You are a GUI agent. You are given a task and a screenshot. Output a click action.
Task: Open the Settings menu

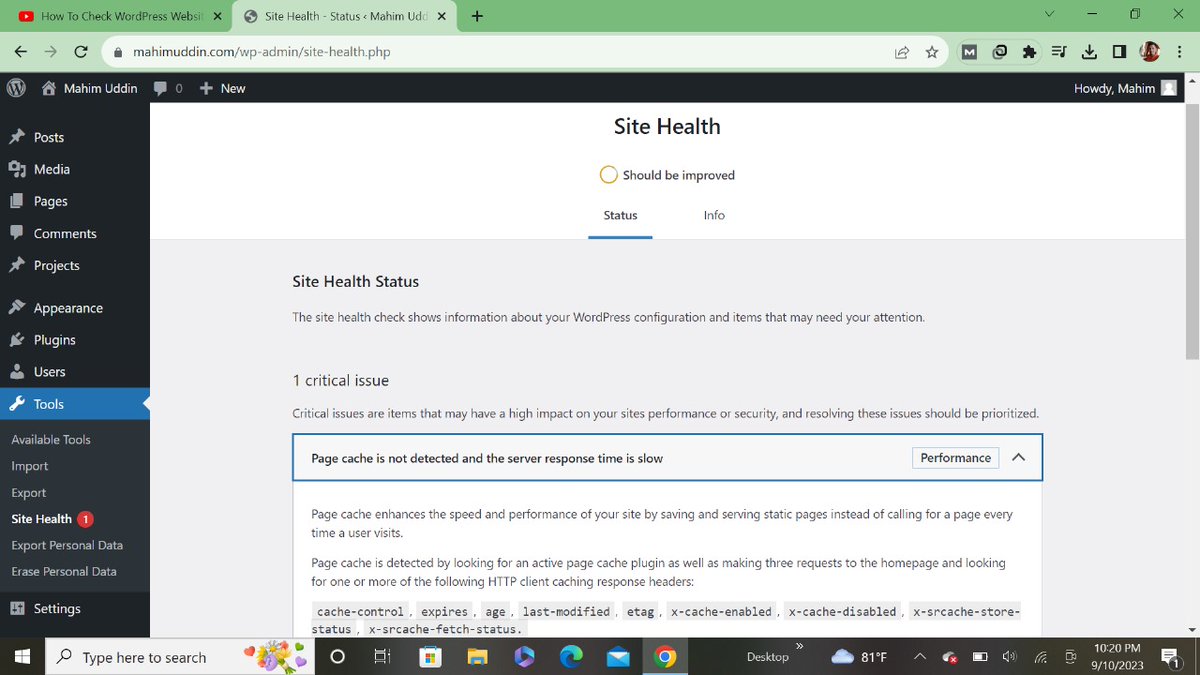[56, 608]
